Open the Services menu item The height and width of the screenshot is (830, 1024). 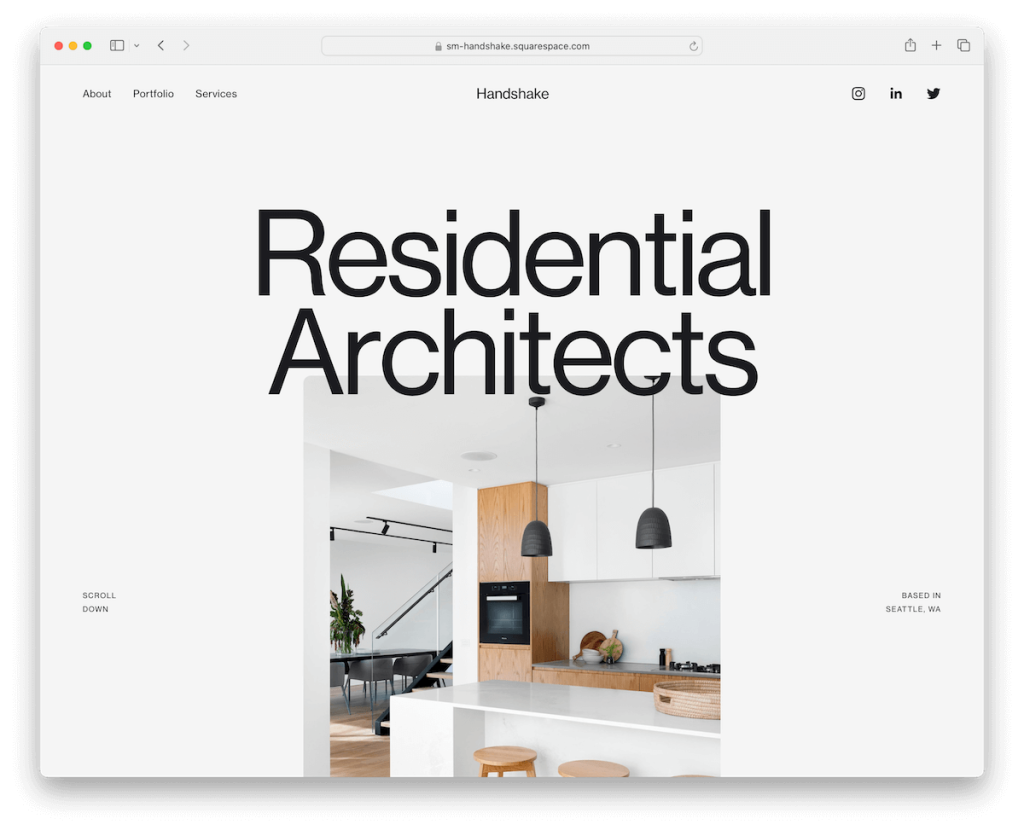(216, 94)
